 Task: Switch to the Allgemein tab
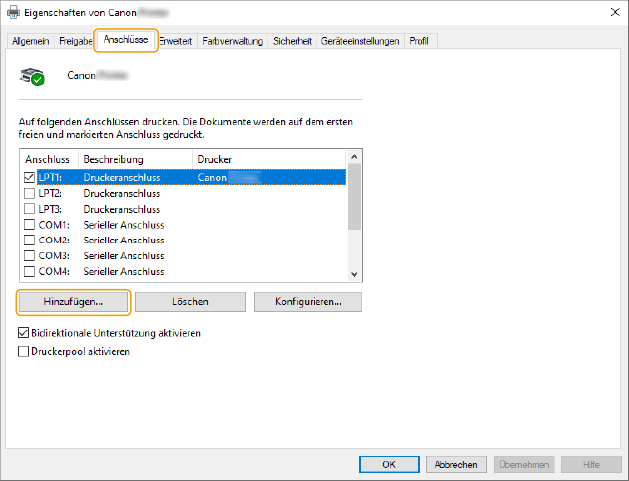(31, 41)
